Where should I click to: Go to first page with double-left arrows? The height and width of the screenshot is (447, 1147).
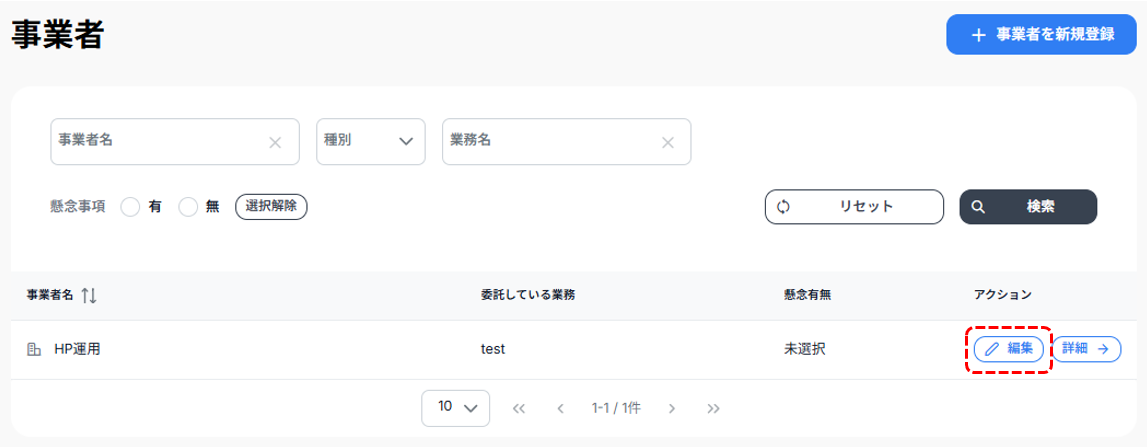[519, 408]
